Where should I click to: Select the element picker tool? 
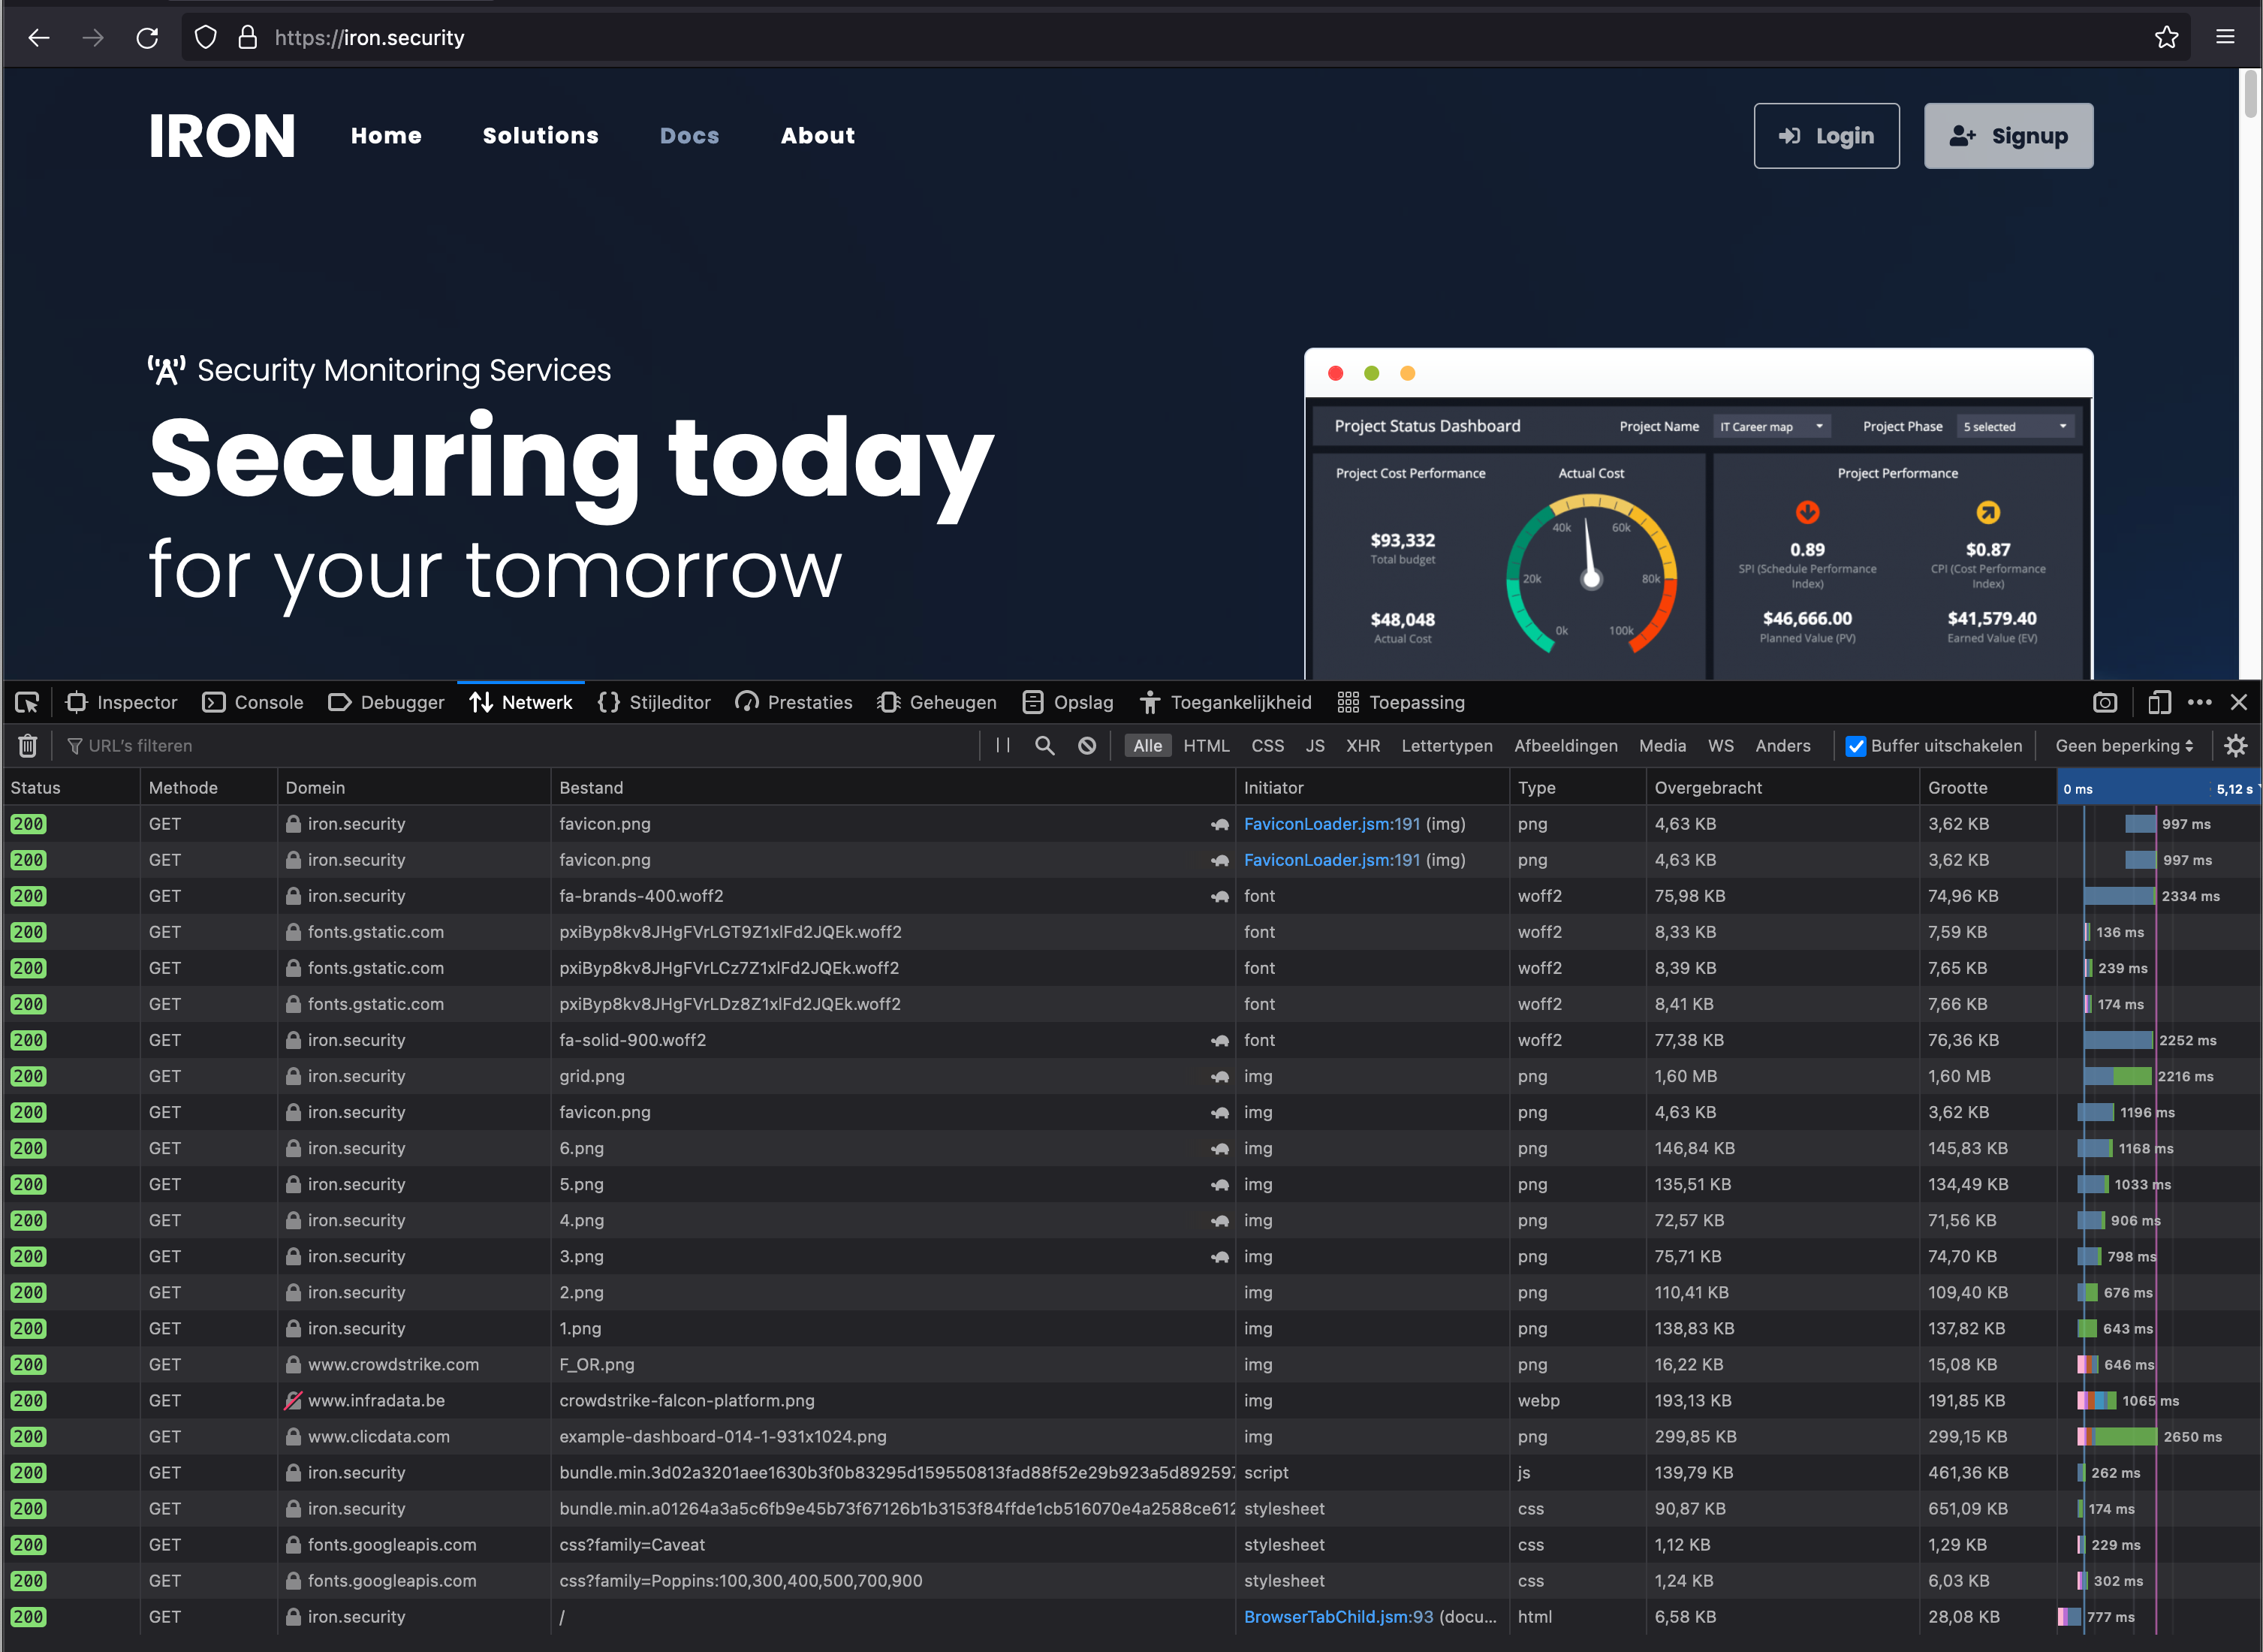point(27,702)
